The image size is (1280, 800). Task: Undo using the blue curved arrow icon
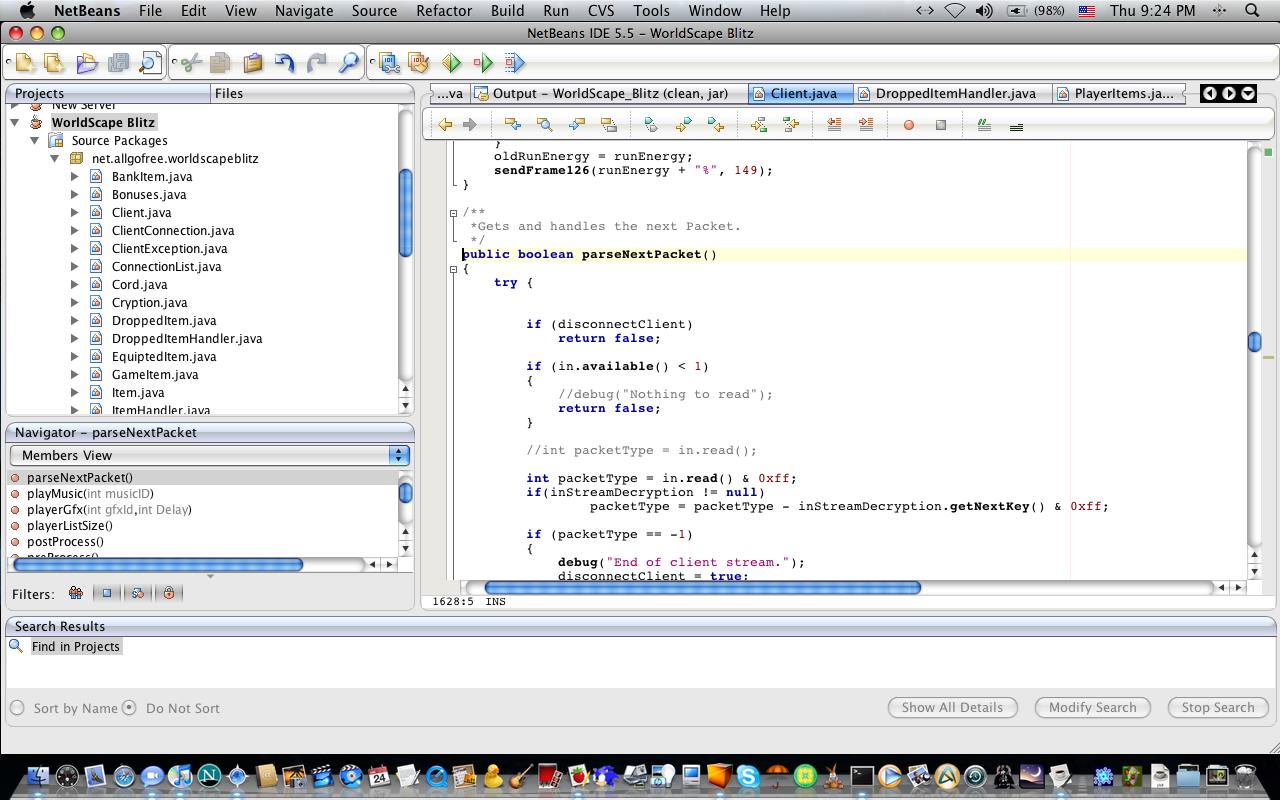click(285, 63)
